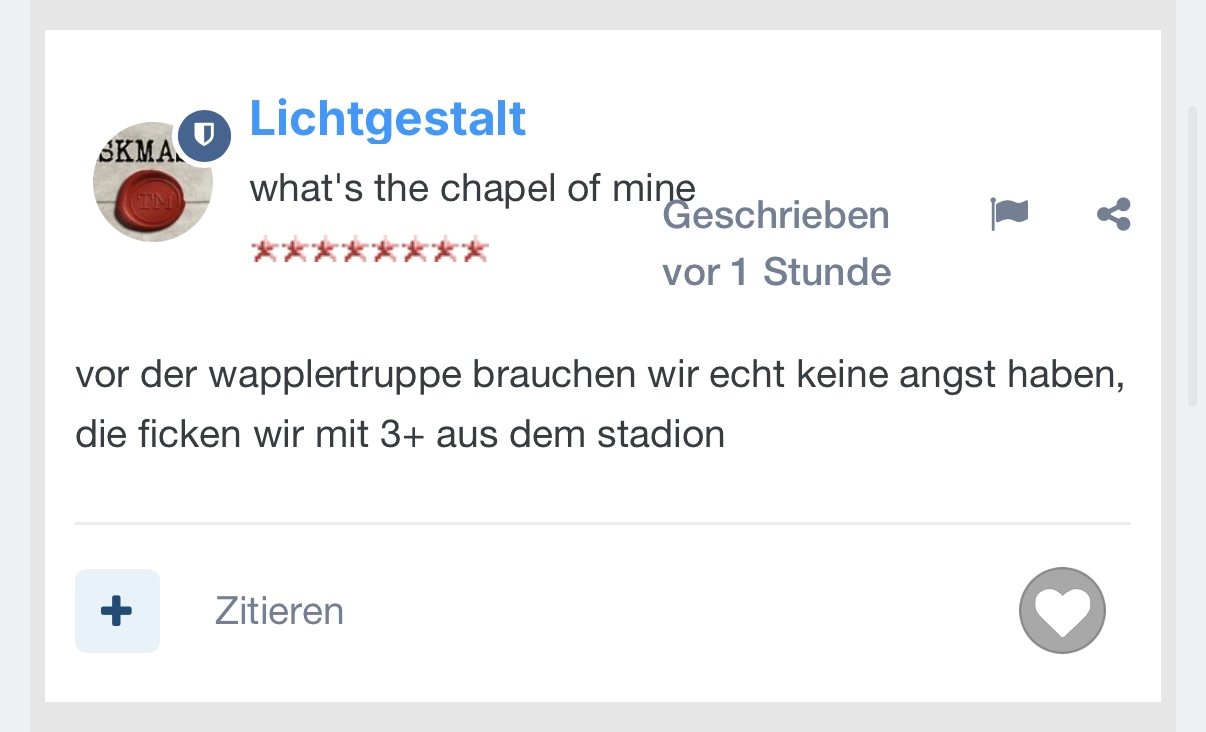The width and height of the screenshot is (1206, 732).
Task: Click the post's second line ending "aus dem stadion"
Action: (x=400, y=435)
